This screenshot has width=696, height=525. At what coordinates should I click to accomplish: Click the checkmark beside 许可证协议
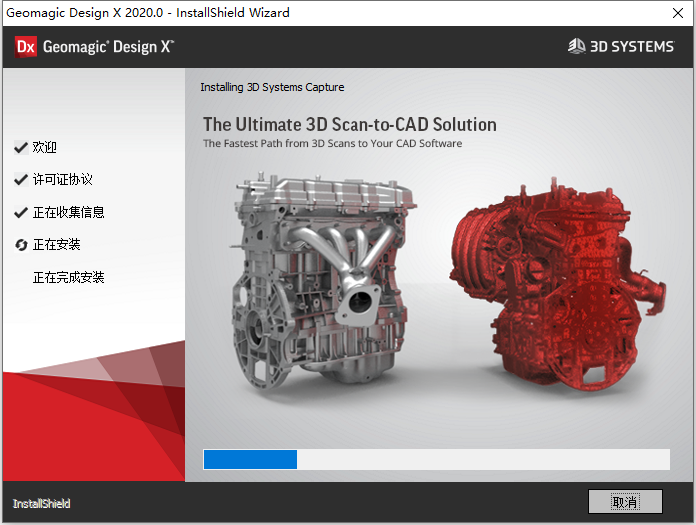(x=21, y=180)
